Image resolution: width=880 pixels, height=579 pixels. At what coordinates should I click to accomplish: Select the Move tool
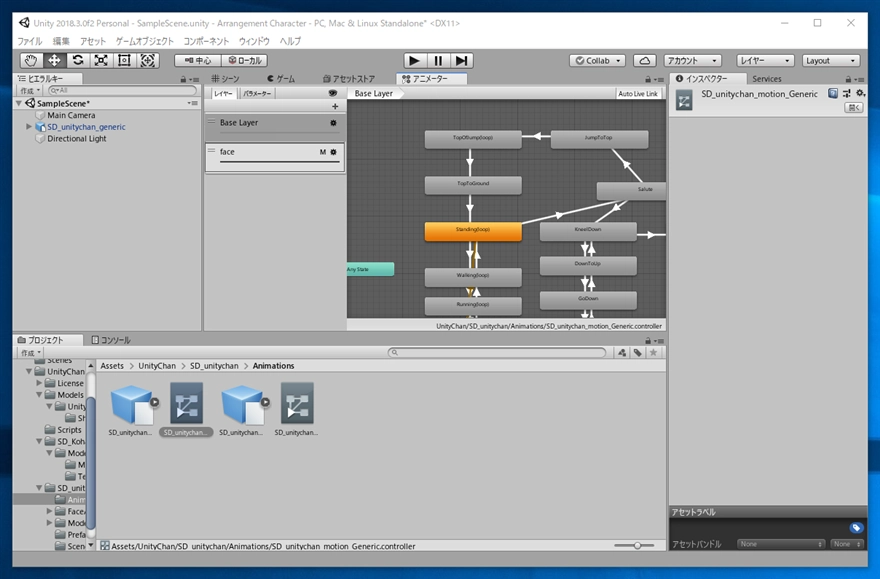[x=54, y=61]
